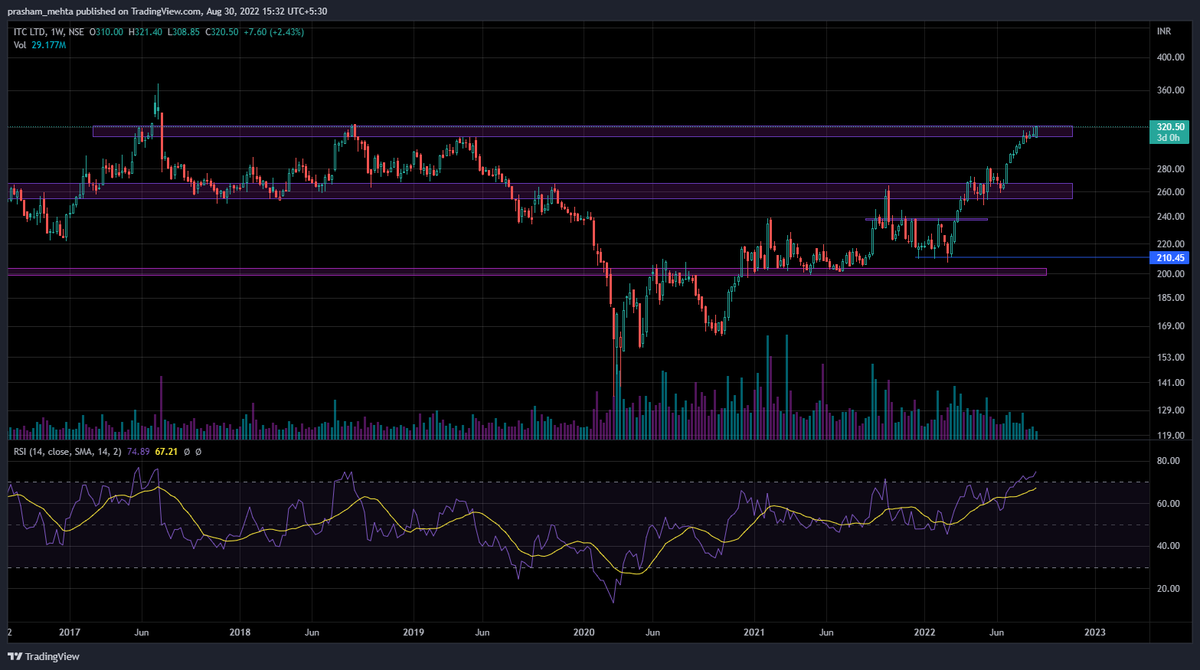
Task: Click the 240.00 price axis label
Action: point(1170,217)
